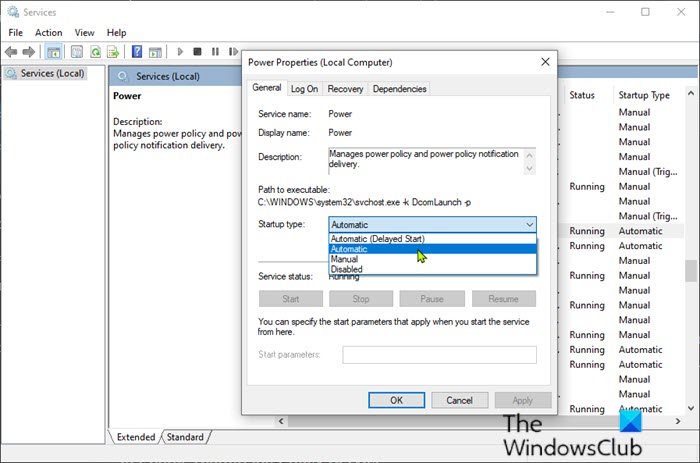Click the services list scroll-up arrow
This screenshot has width=700, height=463.
(691, 93)
